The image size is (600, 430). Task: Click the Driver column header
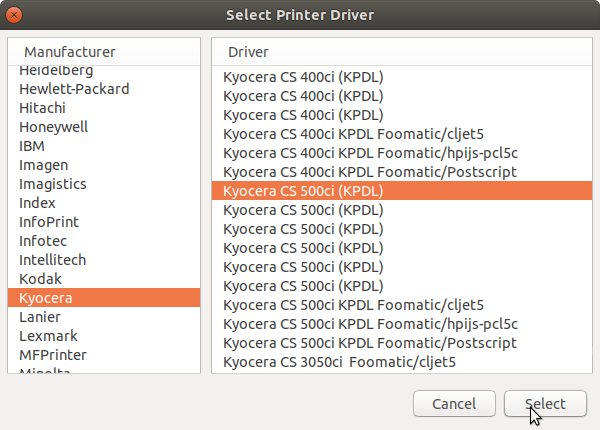coord(402,52)
